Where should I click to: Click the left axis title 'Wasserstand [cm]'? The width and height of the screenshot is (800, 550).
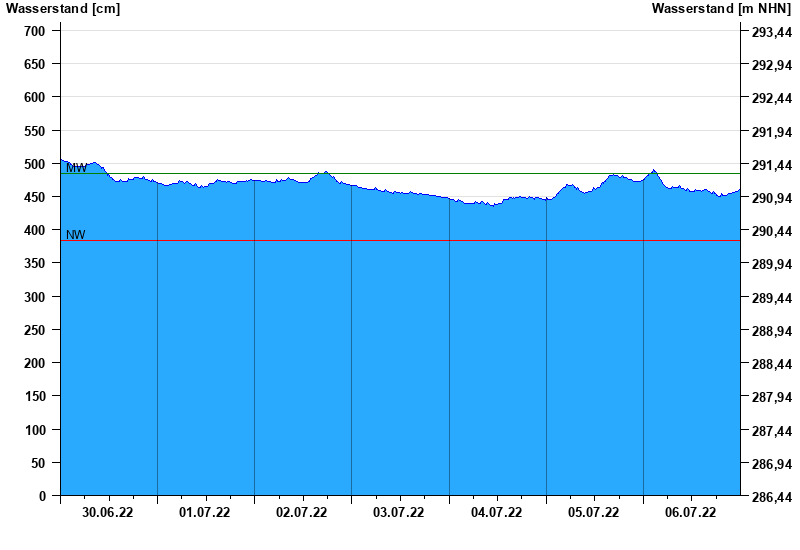(63, 9)
